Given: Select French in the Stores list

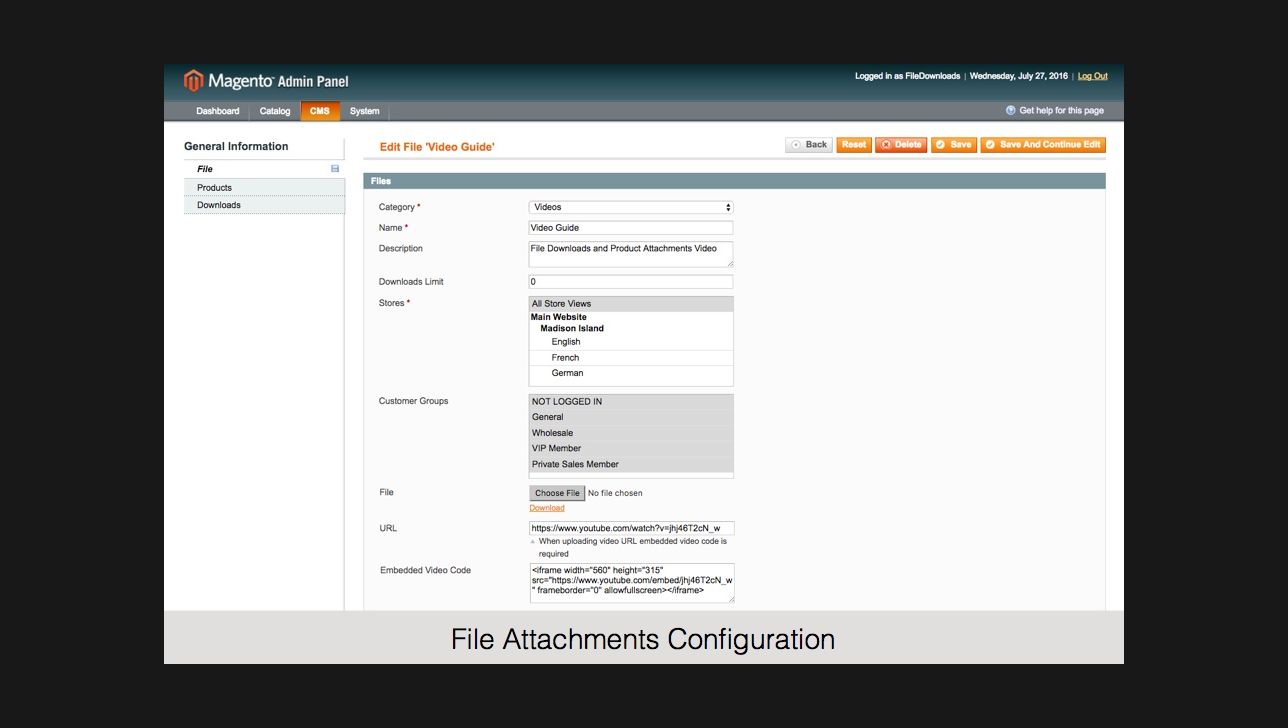Looking at the screenshot, I should (x=565, y=358).
